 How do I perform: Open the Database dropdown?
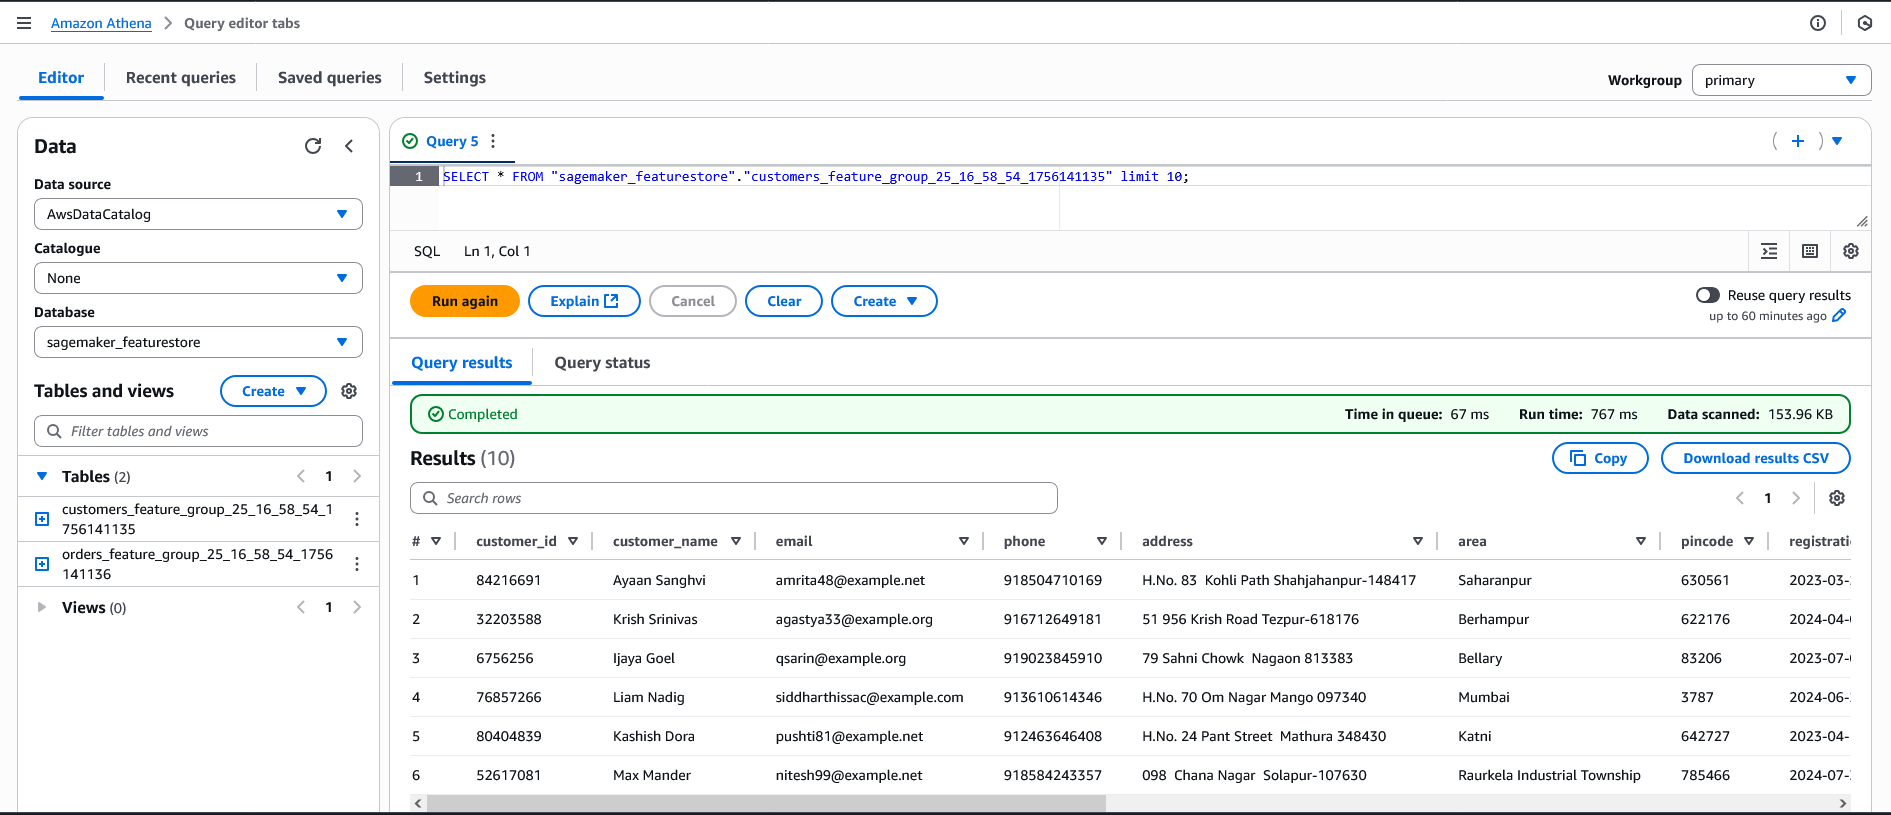(x=198, y=342)
